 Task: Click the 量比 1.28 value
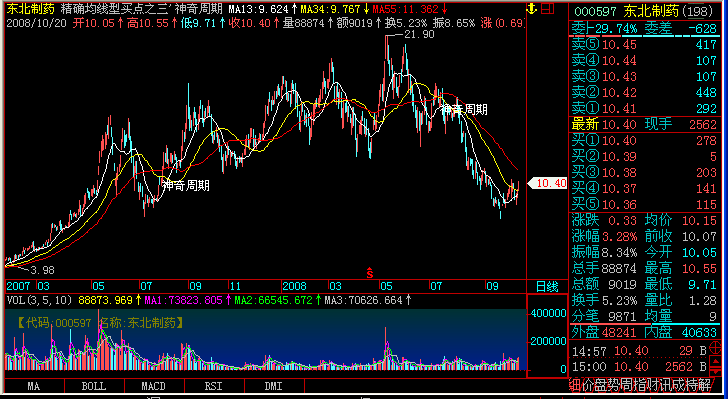click(x=703, y=300)
